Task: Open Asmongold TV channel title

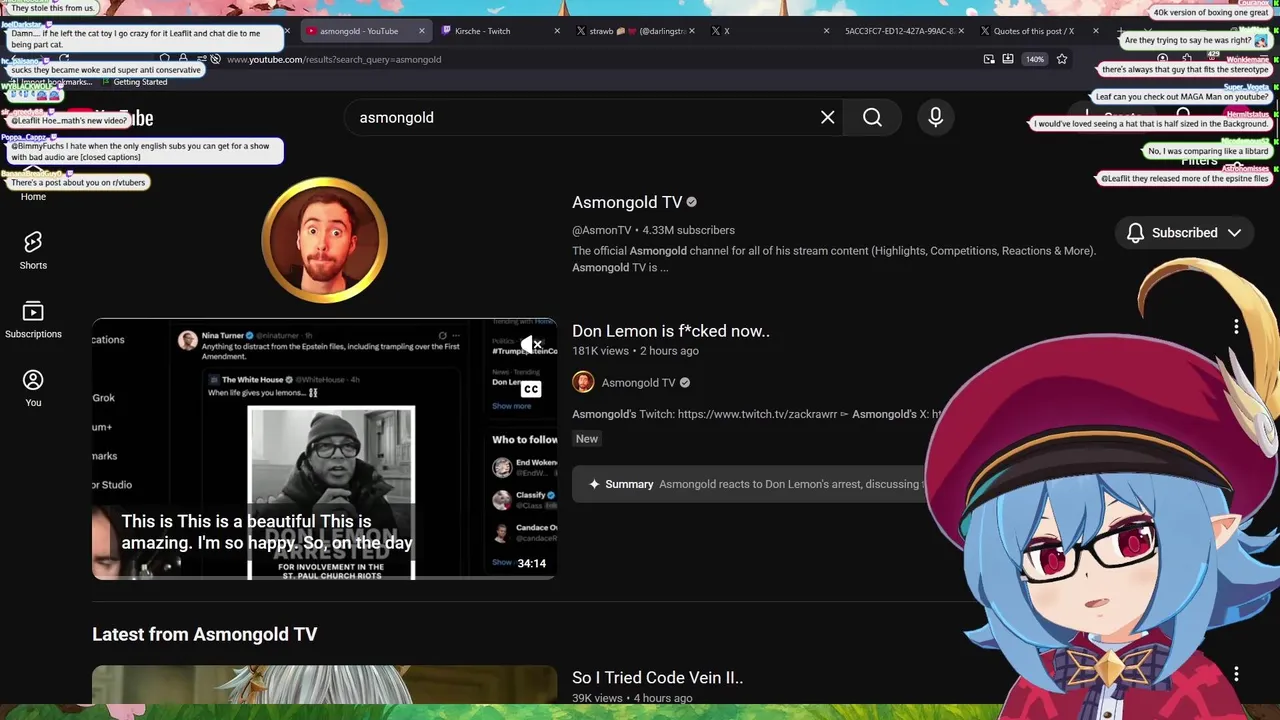Action: (x=627, y=202)
